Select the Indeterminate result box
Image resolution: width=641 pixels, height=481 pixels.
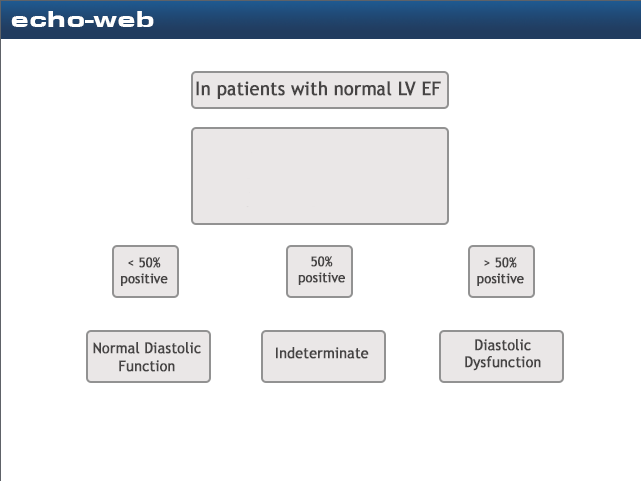(x=322, y=356)
